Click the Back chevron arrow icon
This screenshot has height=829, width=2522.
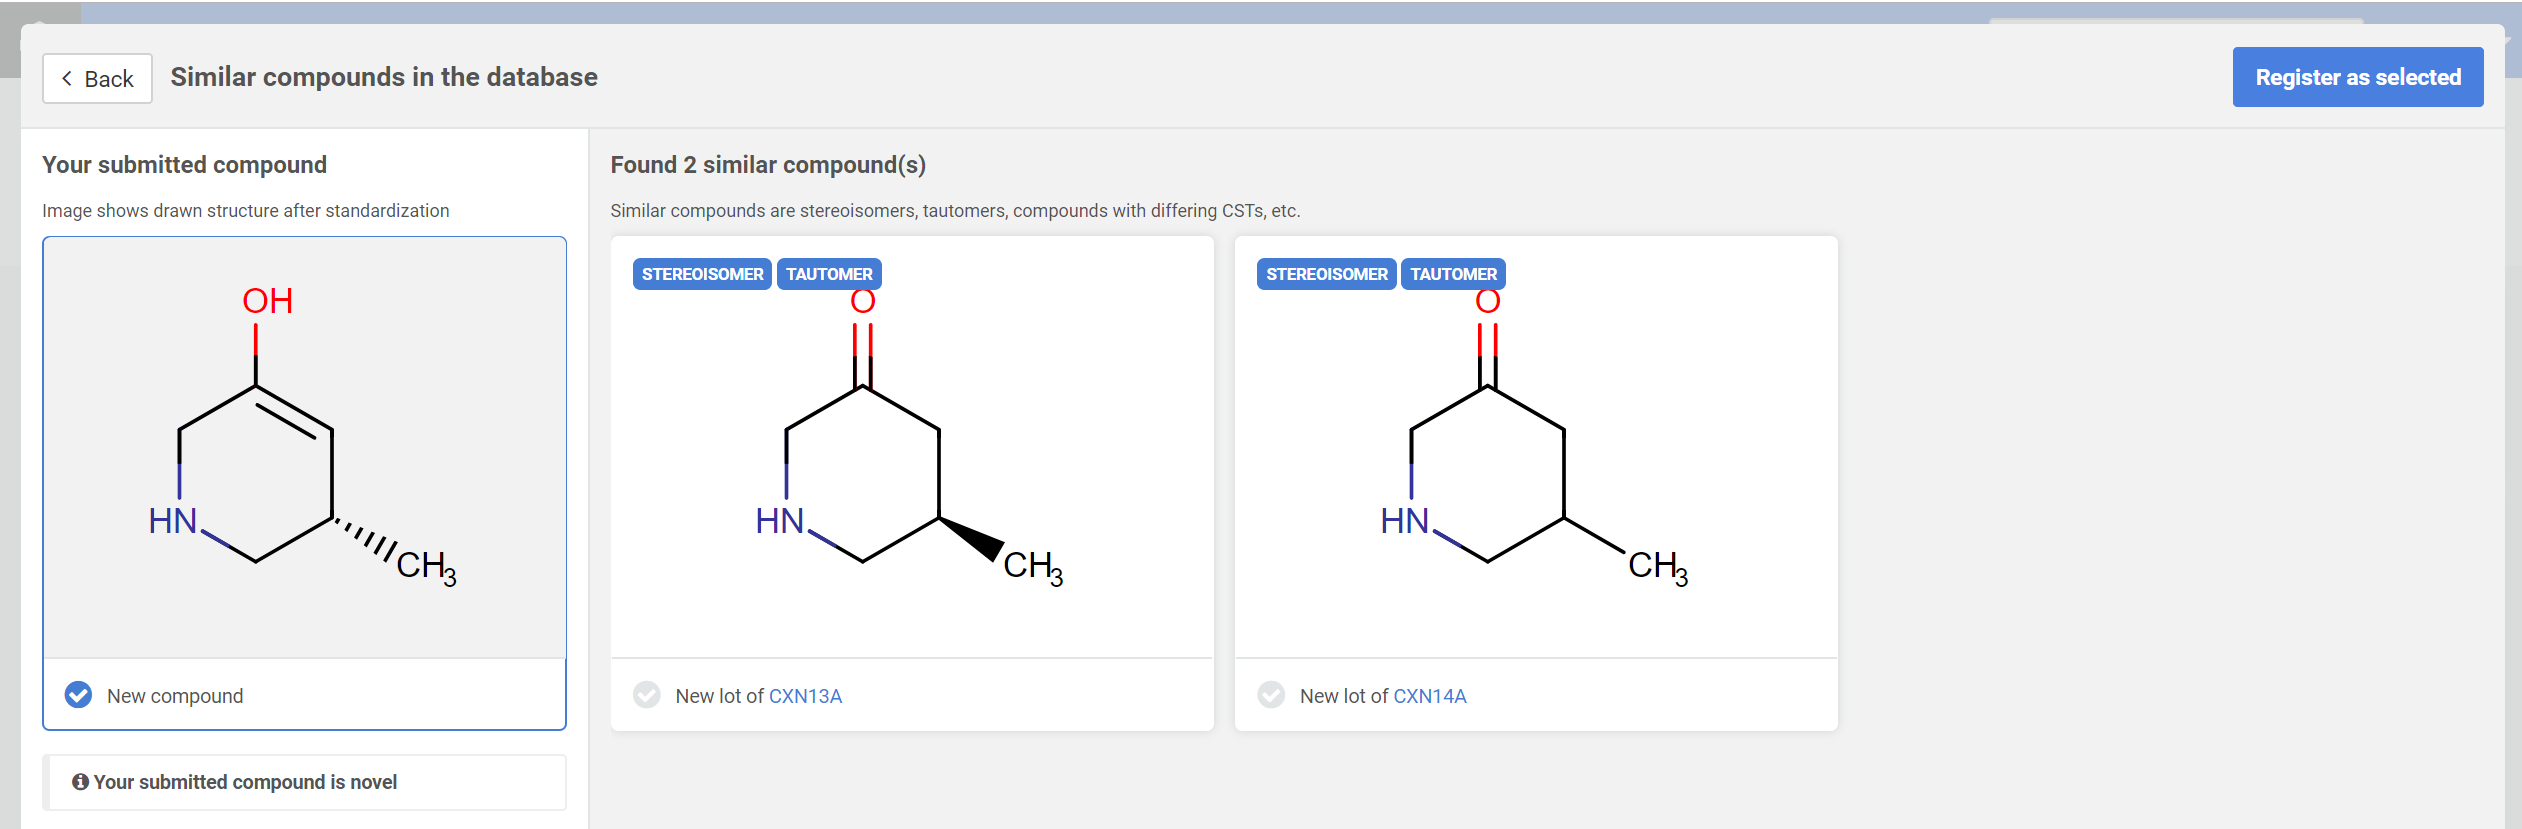pos(67,78)
